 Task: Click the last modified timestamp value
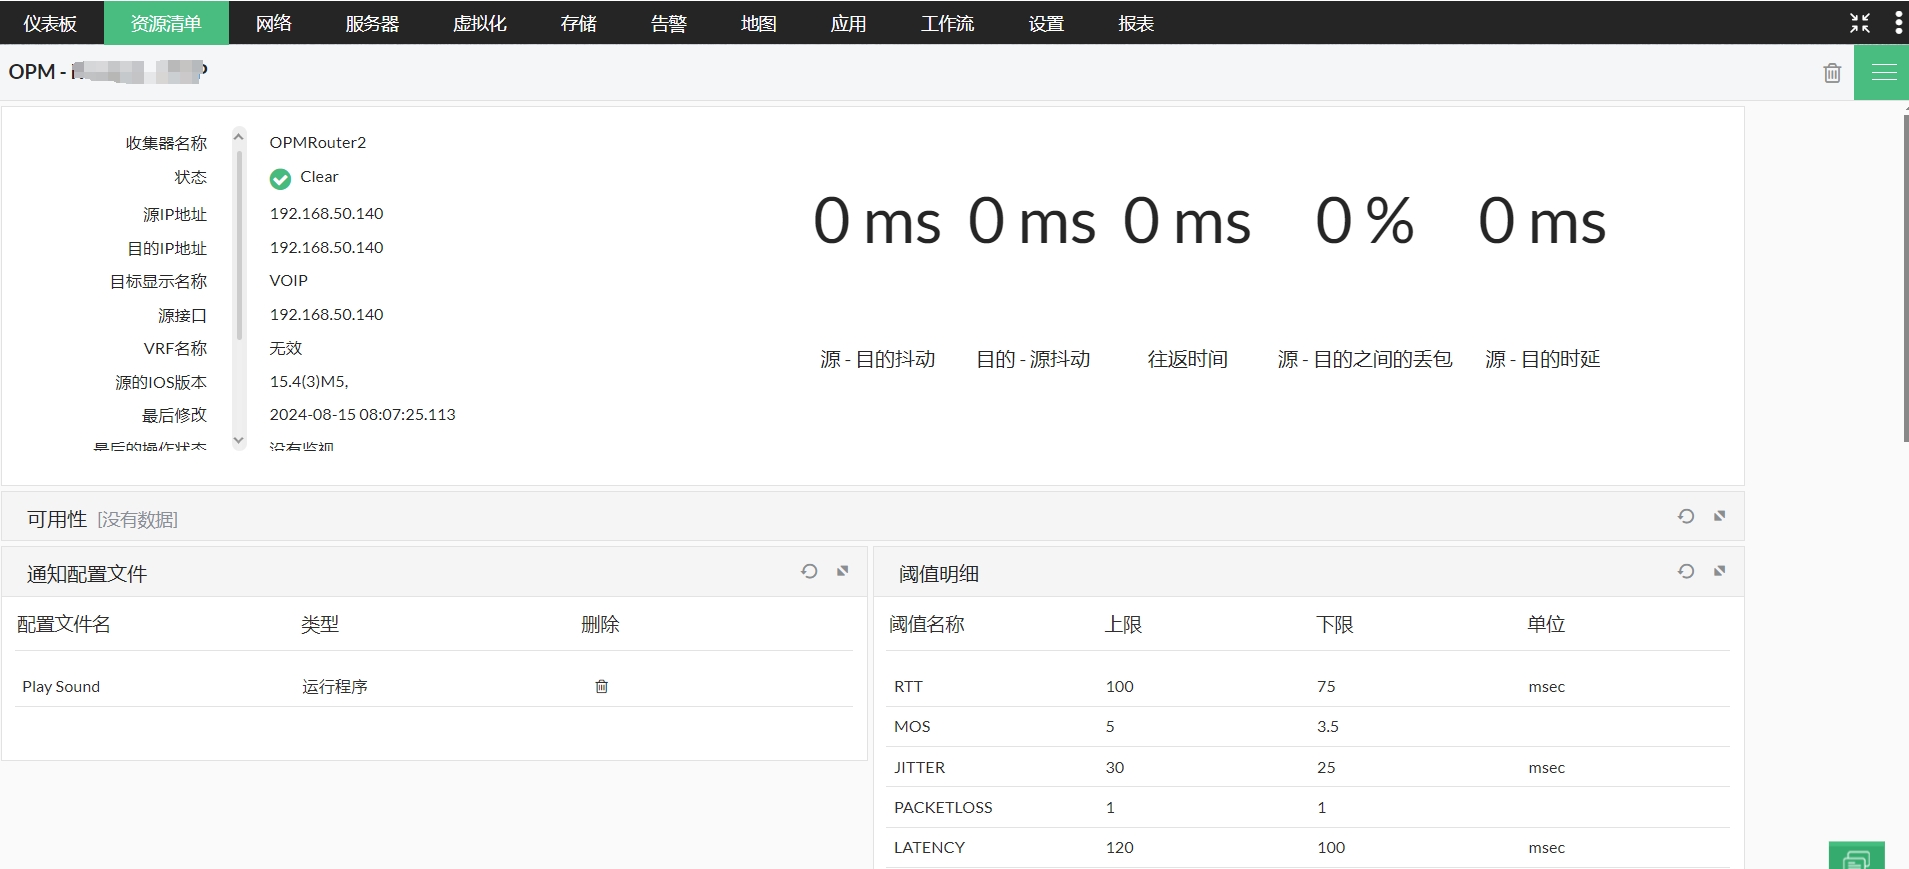point(362,414)
